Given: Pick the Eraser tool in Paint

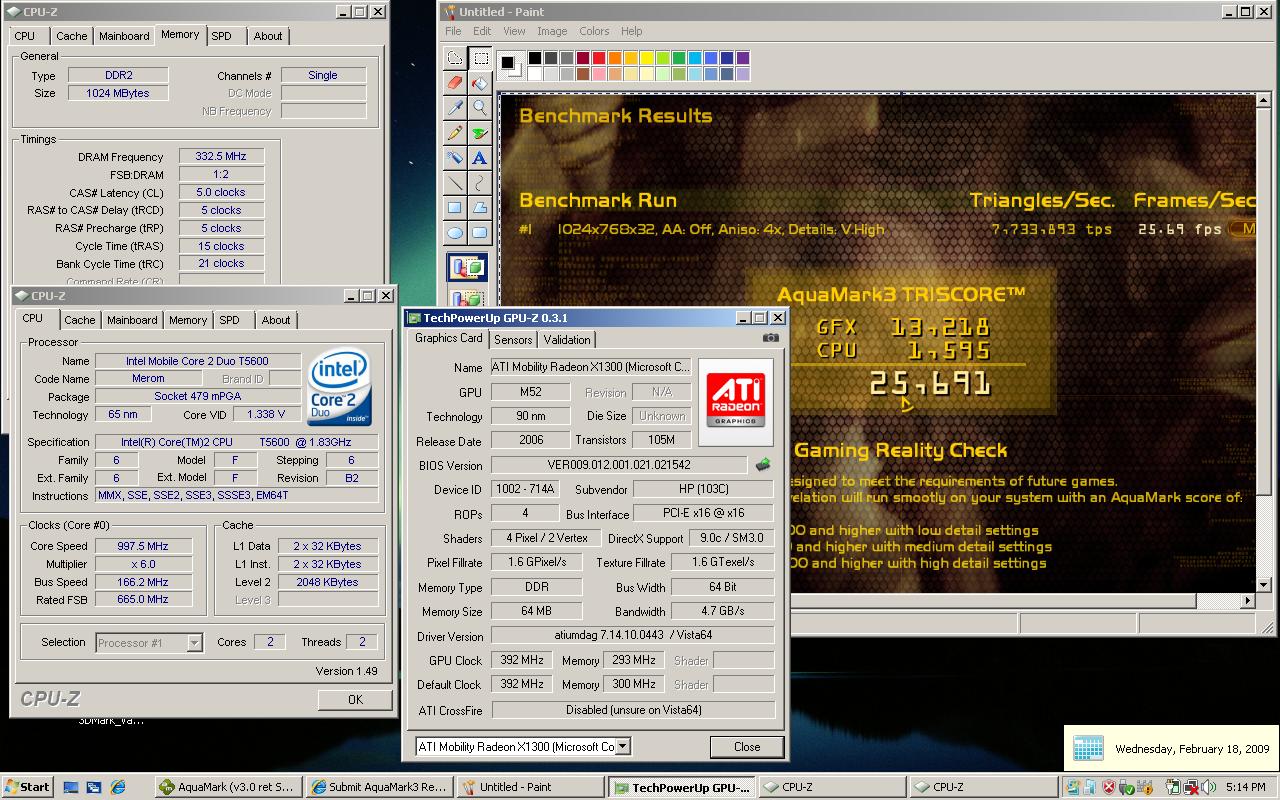Looking at the screenshot, I should [455, 83].
